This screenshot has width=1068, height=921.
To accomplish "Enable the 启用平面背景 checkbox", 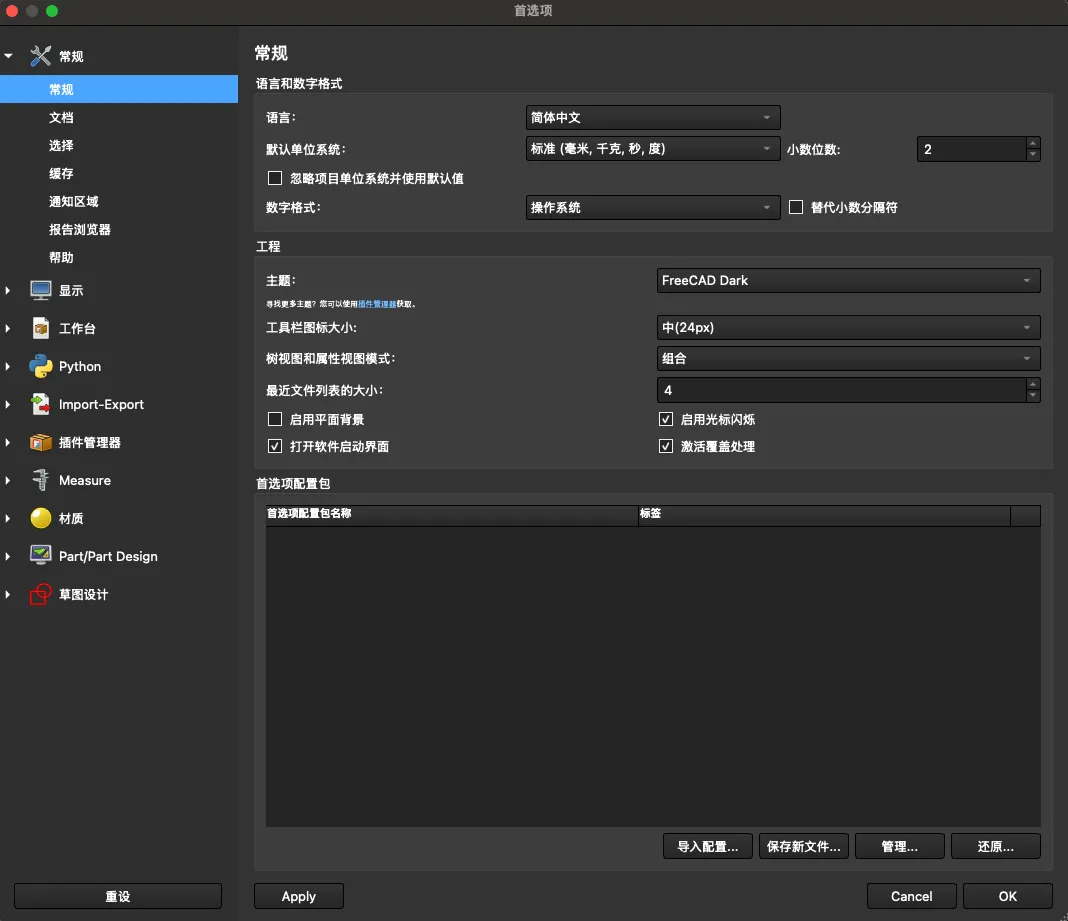I will click(275, 420).
